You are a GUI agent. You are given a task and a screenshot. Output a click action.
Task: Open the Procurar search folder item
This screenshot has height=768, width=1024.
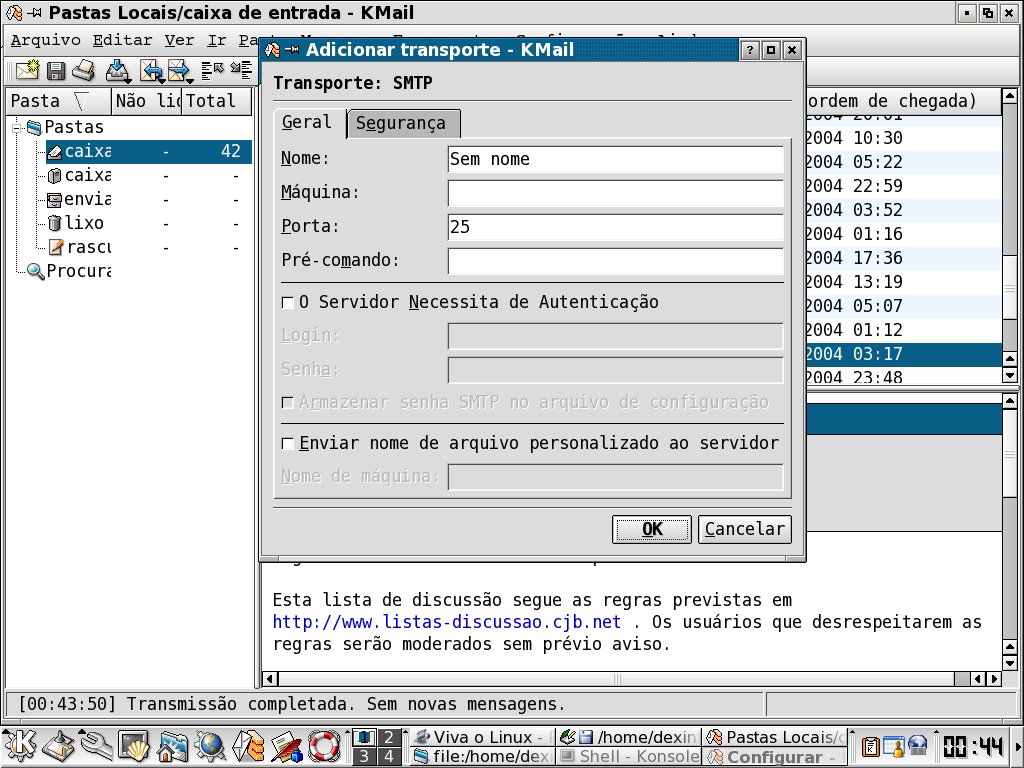point(69,271)
